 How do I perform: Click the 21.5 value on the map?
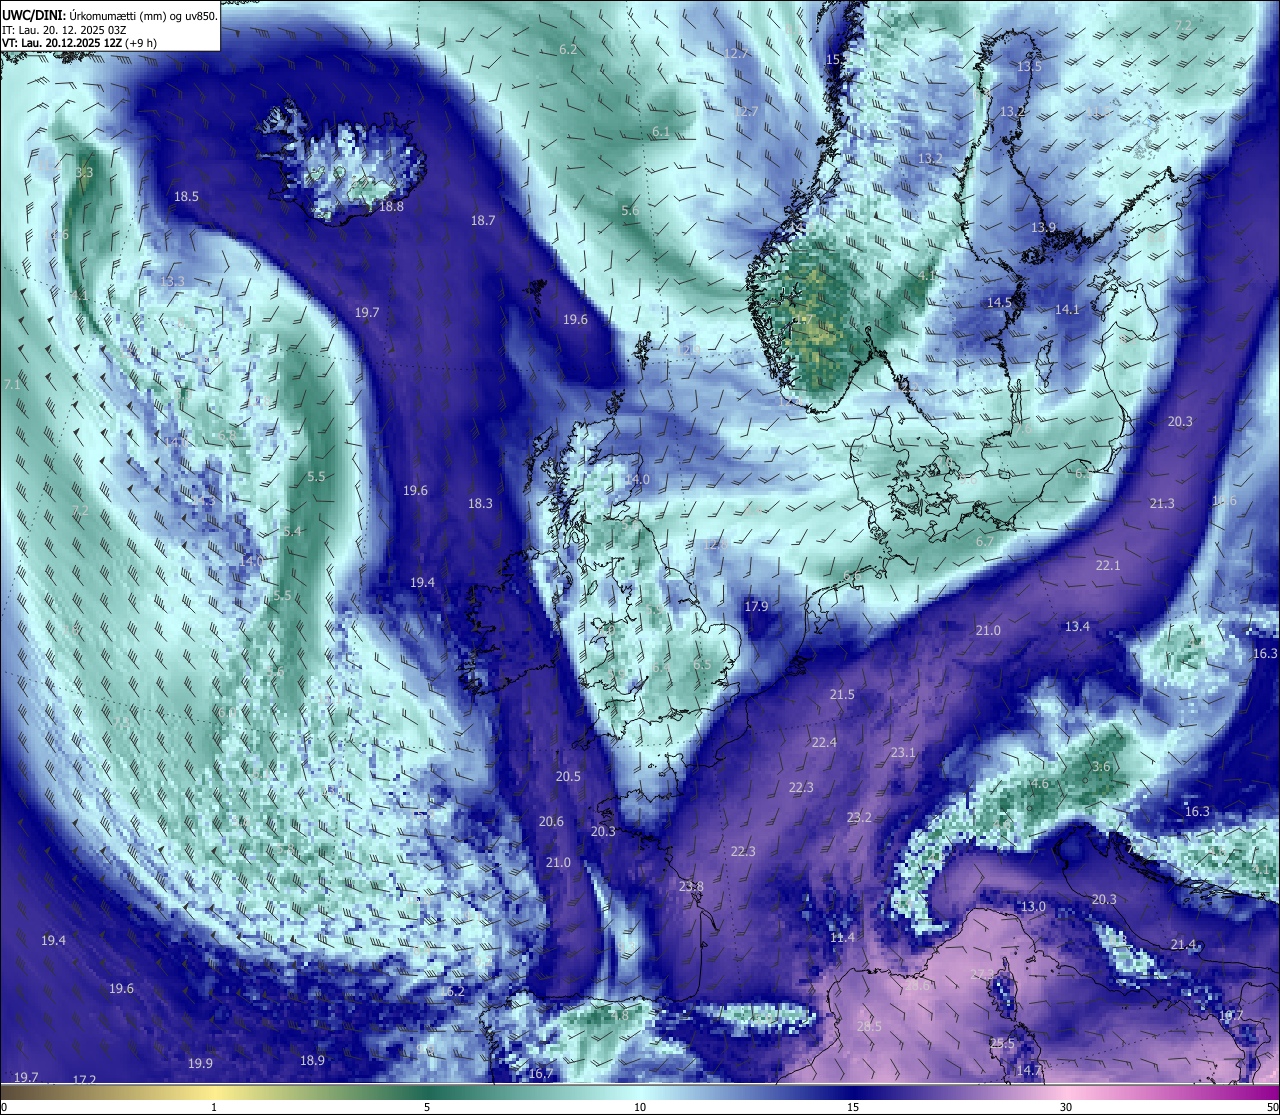tap(842, 695)
